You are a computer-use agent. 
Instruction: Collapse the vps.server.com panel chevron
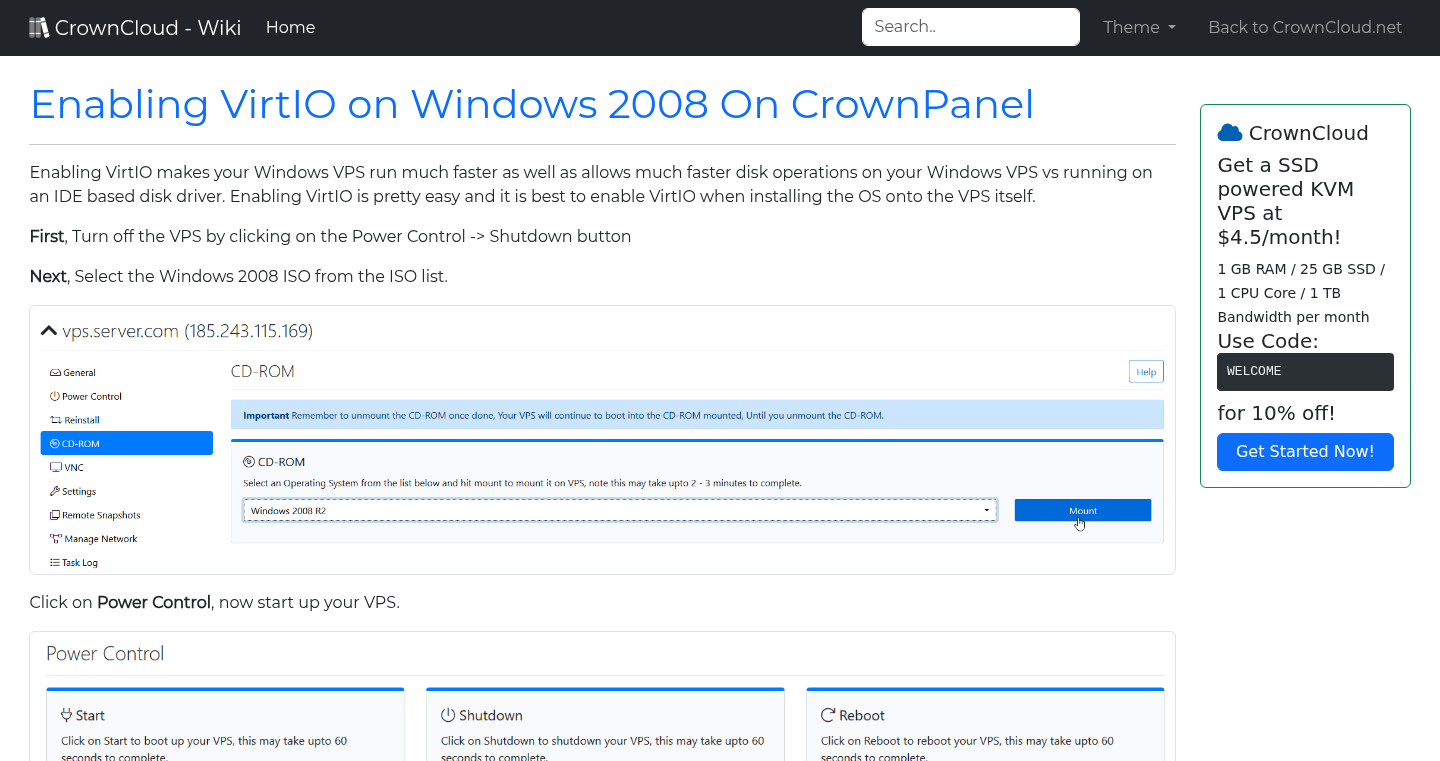(48, 329)
